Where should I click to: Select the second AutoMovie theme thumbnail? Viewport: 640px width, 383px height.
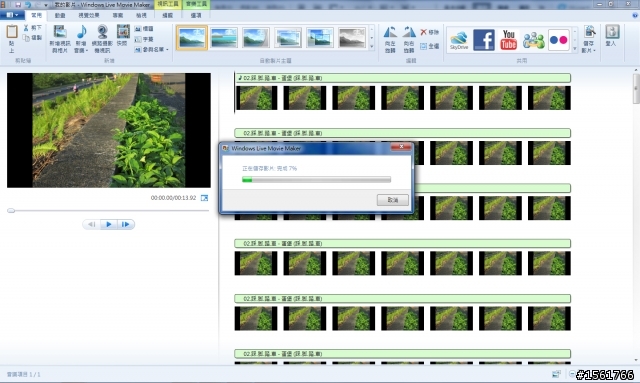point(224,38)
